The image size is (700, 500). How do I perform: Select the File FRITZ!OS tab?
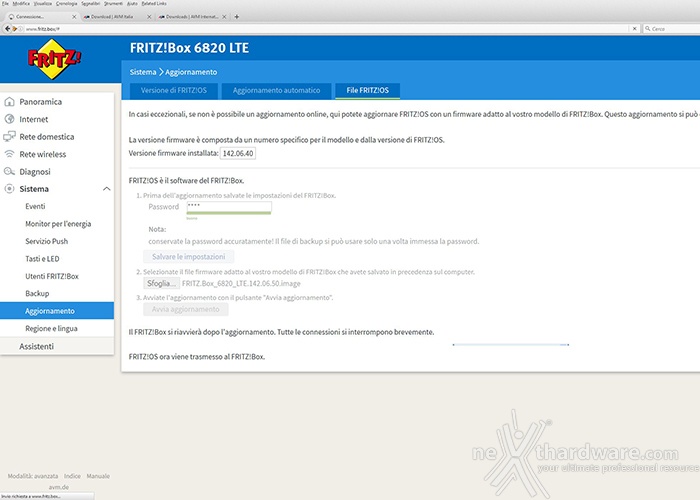click(367, 91)
